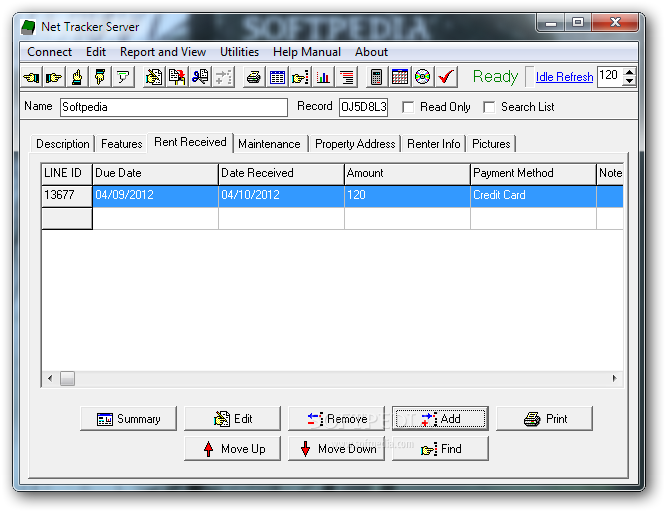Click the Find button

click(440, 449)
